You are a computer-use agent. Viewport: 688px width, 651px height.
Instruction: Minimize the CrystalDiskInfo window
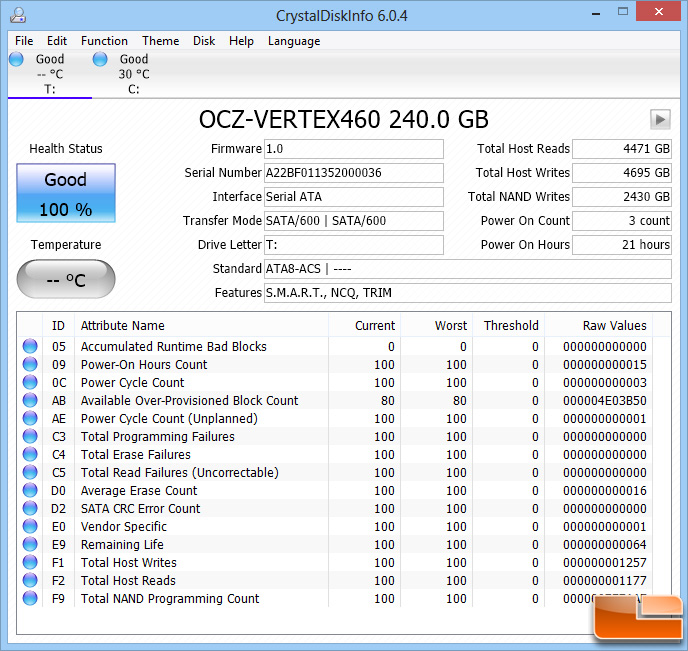pyautogui.click(x=595, y=13)
